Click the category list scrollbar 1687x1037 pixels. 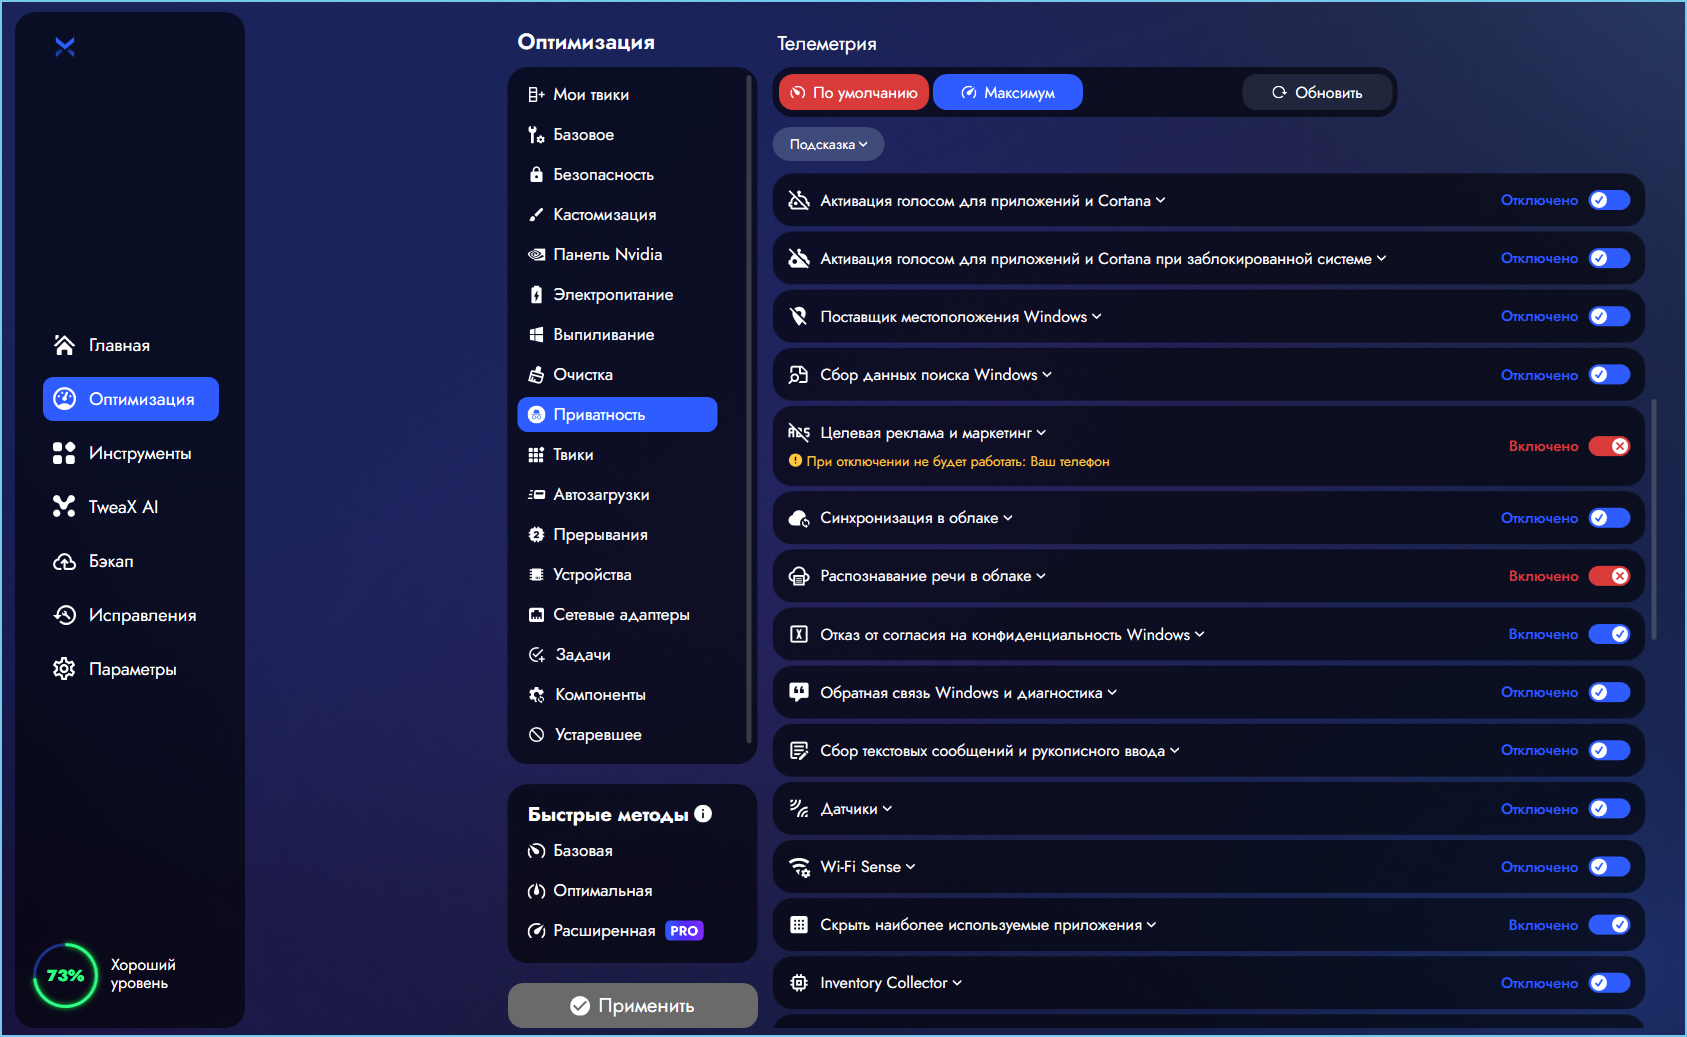click(x=749, y=410)
